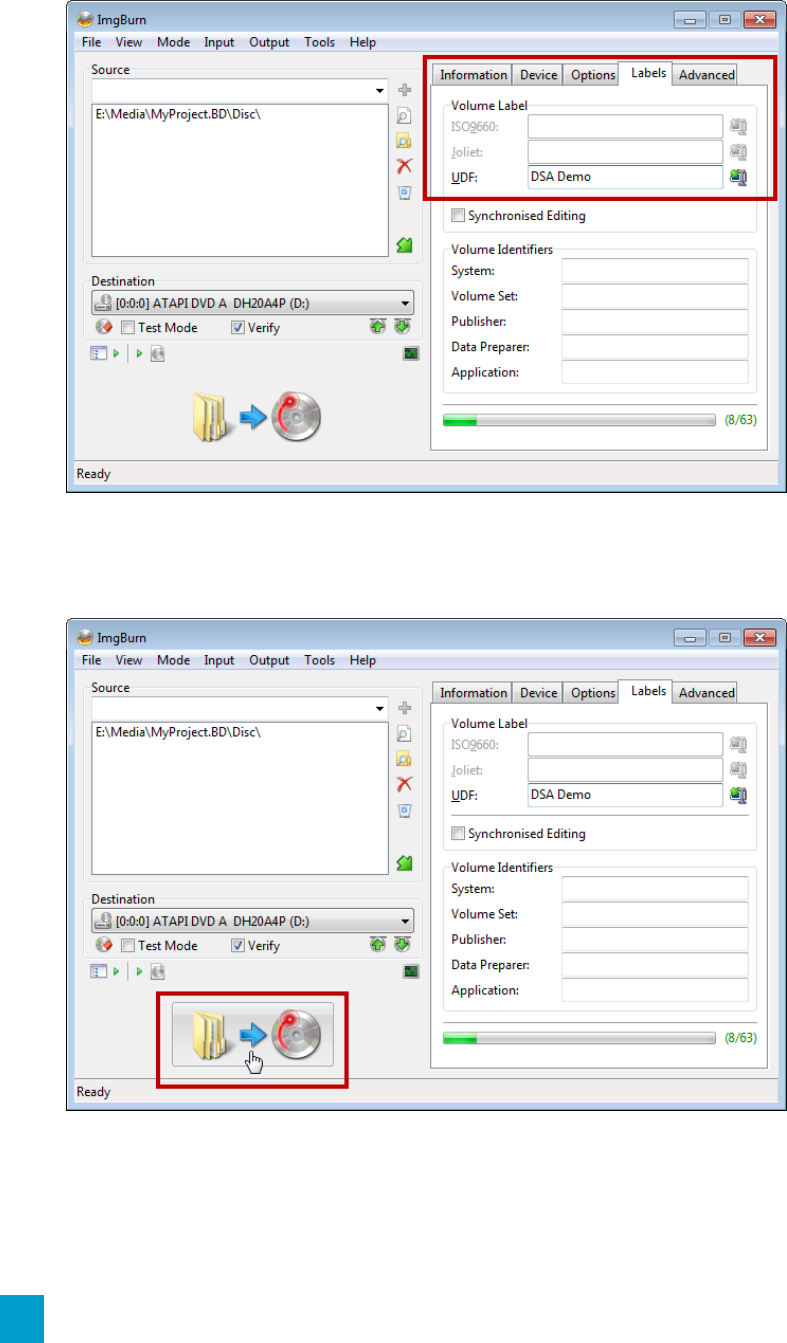Click browse-for-file icon in bottom ImgBurn window

[x=405, y=733]
